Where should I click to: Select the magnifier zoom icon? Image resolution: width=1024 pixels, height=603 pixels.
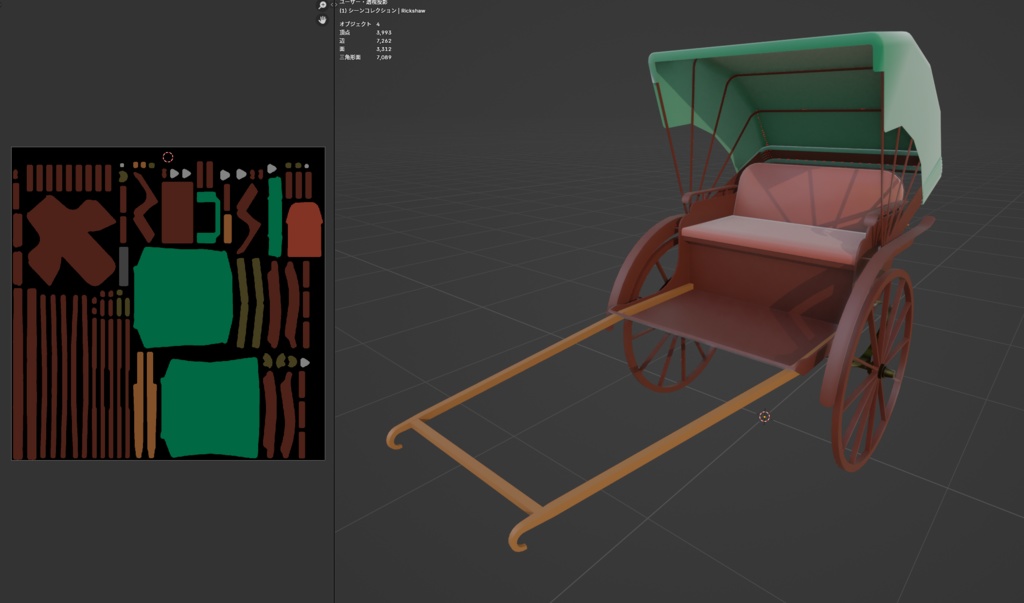[322, 5]
